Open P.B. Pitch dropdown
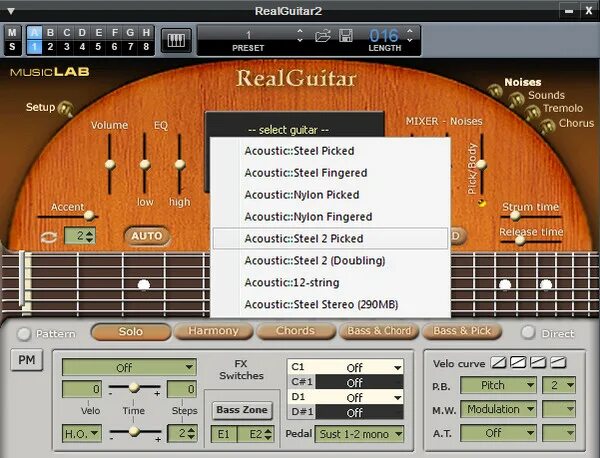The width and height of the screenshot is (600, 458). [498, 385]
